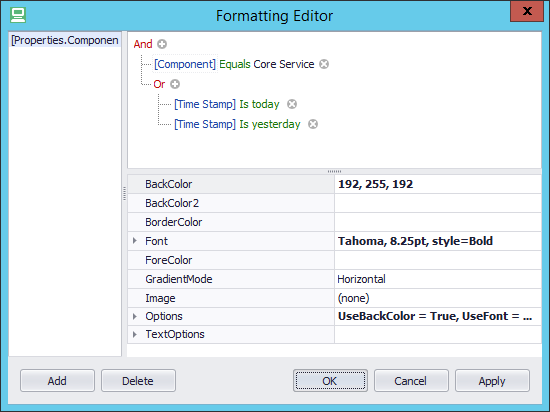The width and height of the screenshot is (550, 412).
Task: Change the Equals operator
Action: pyautogui.click(x=235, y=64)
